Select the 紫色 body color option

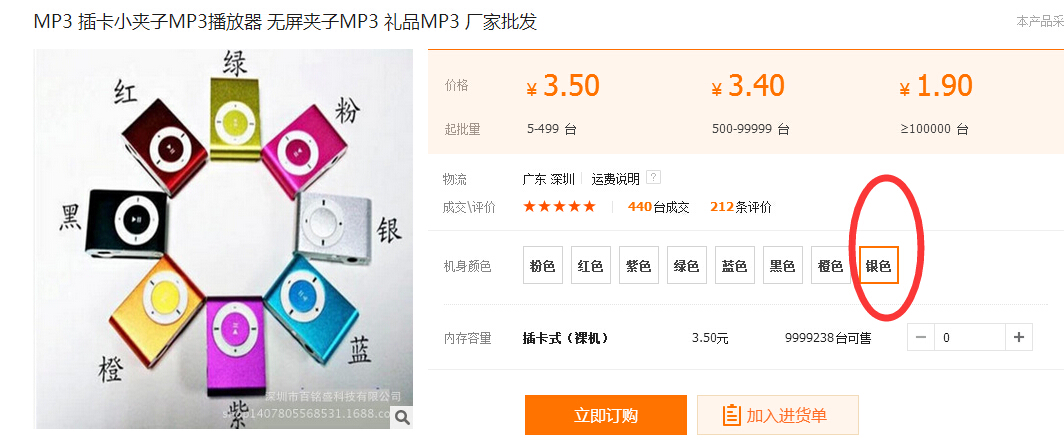point(639,265)
